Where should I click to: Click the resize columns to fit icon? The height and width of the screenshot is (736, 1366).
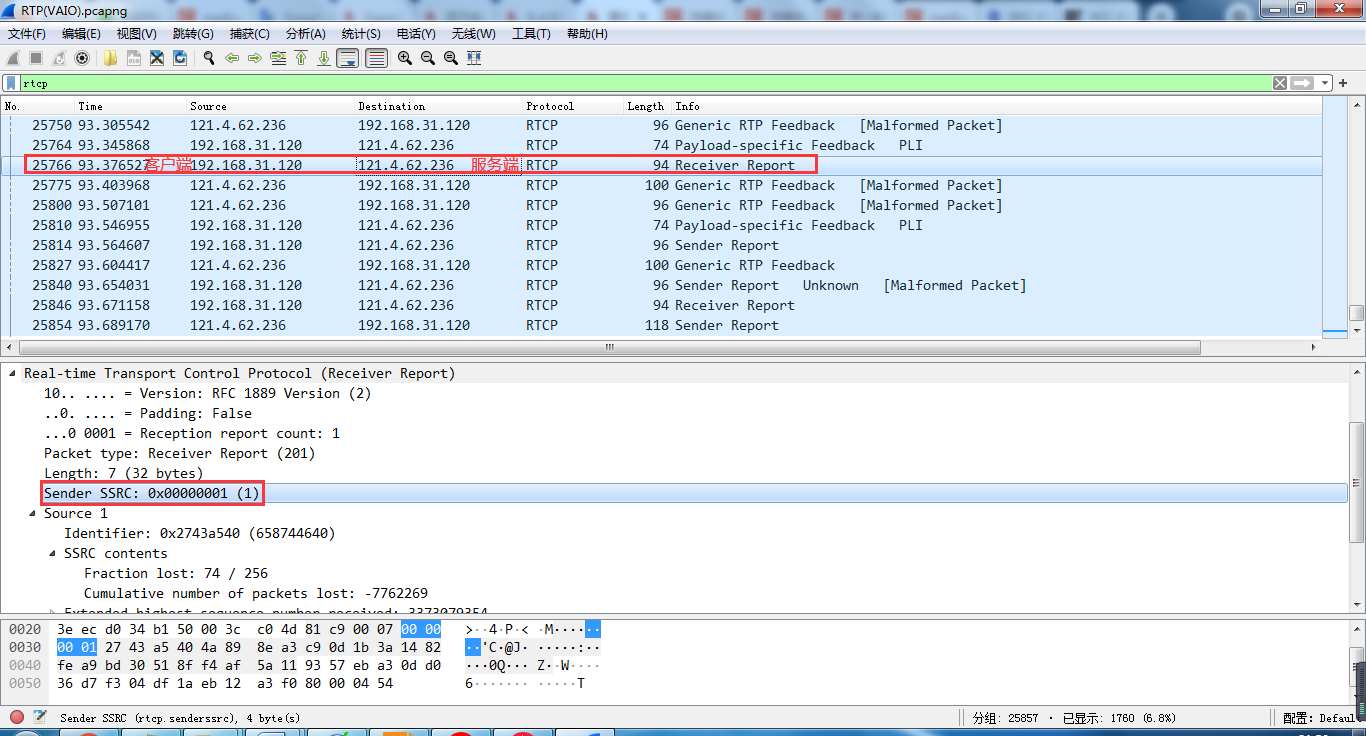point(474,58)
